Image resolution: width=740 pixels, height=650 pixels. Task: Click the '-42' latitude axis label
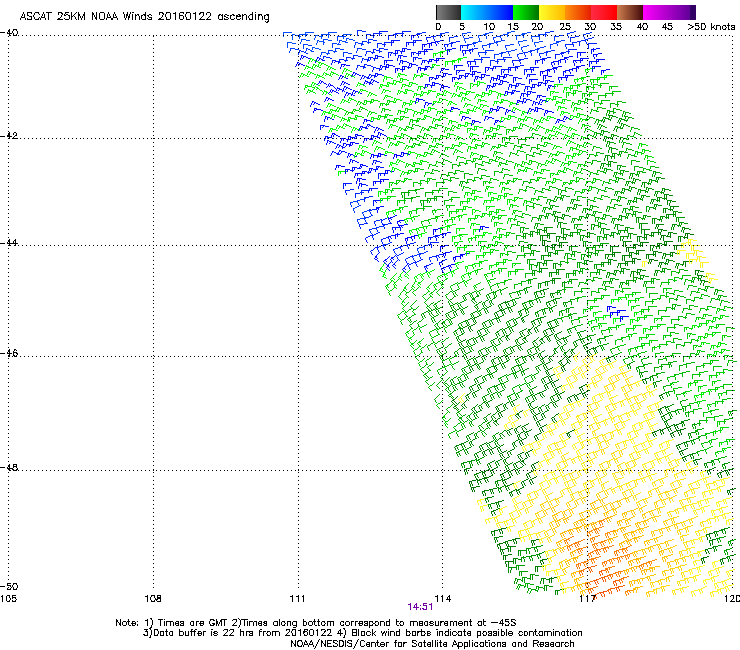(9, 135)
